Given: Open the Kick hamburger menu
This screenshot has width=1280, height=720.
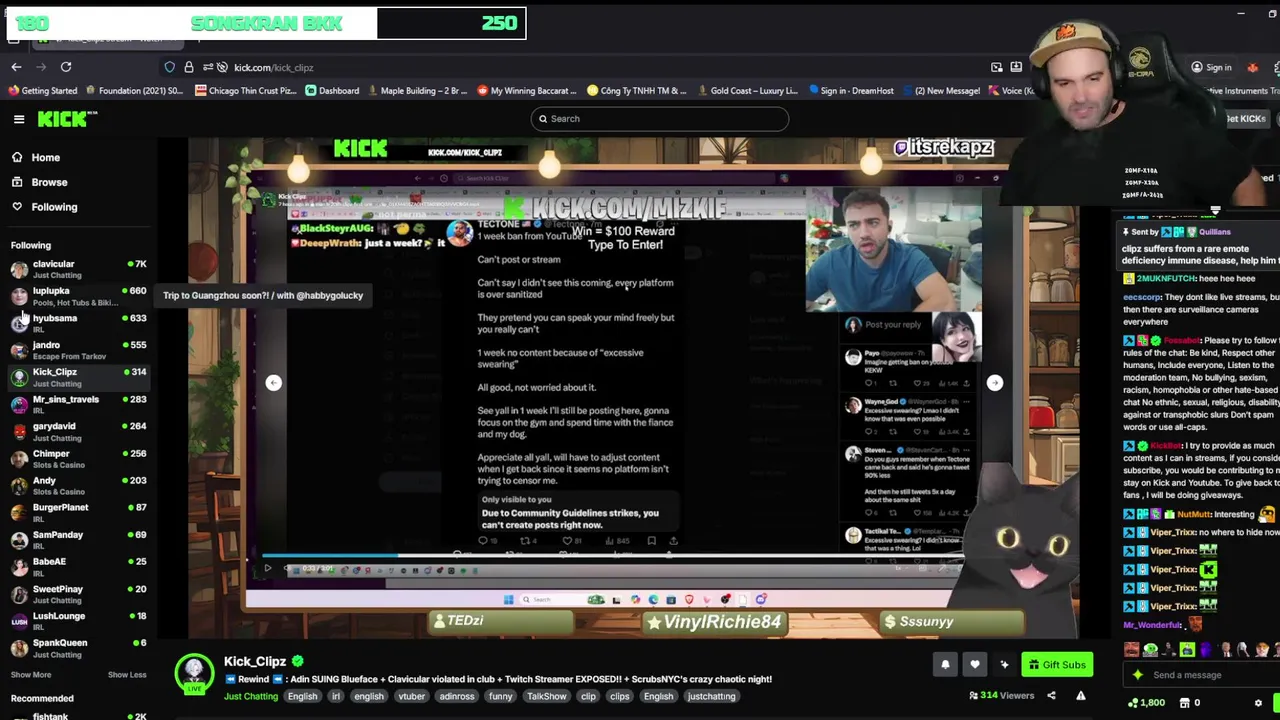Looking at the screenshot, I should tap(19, 119).
